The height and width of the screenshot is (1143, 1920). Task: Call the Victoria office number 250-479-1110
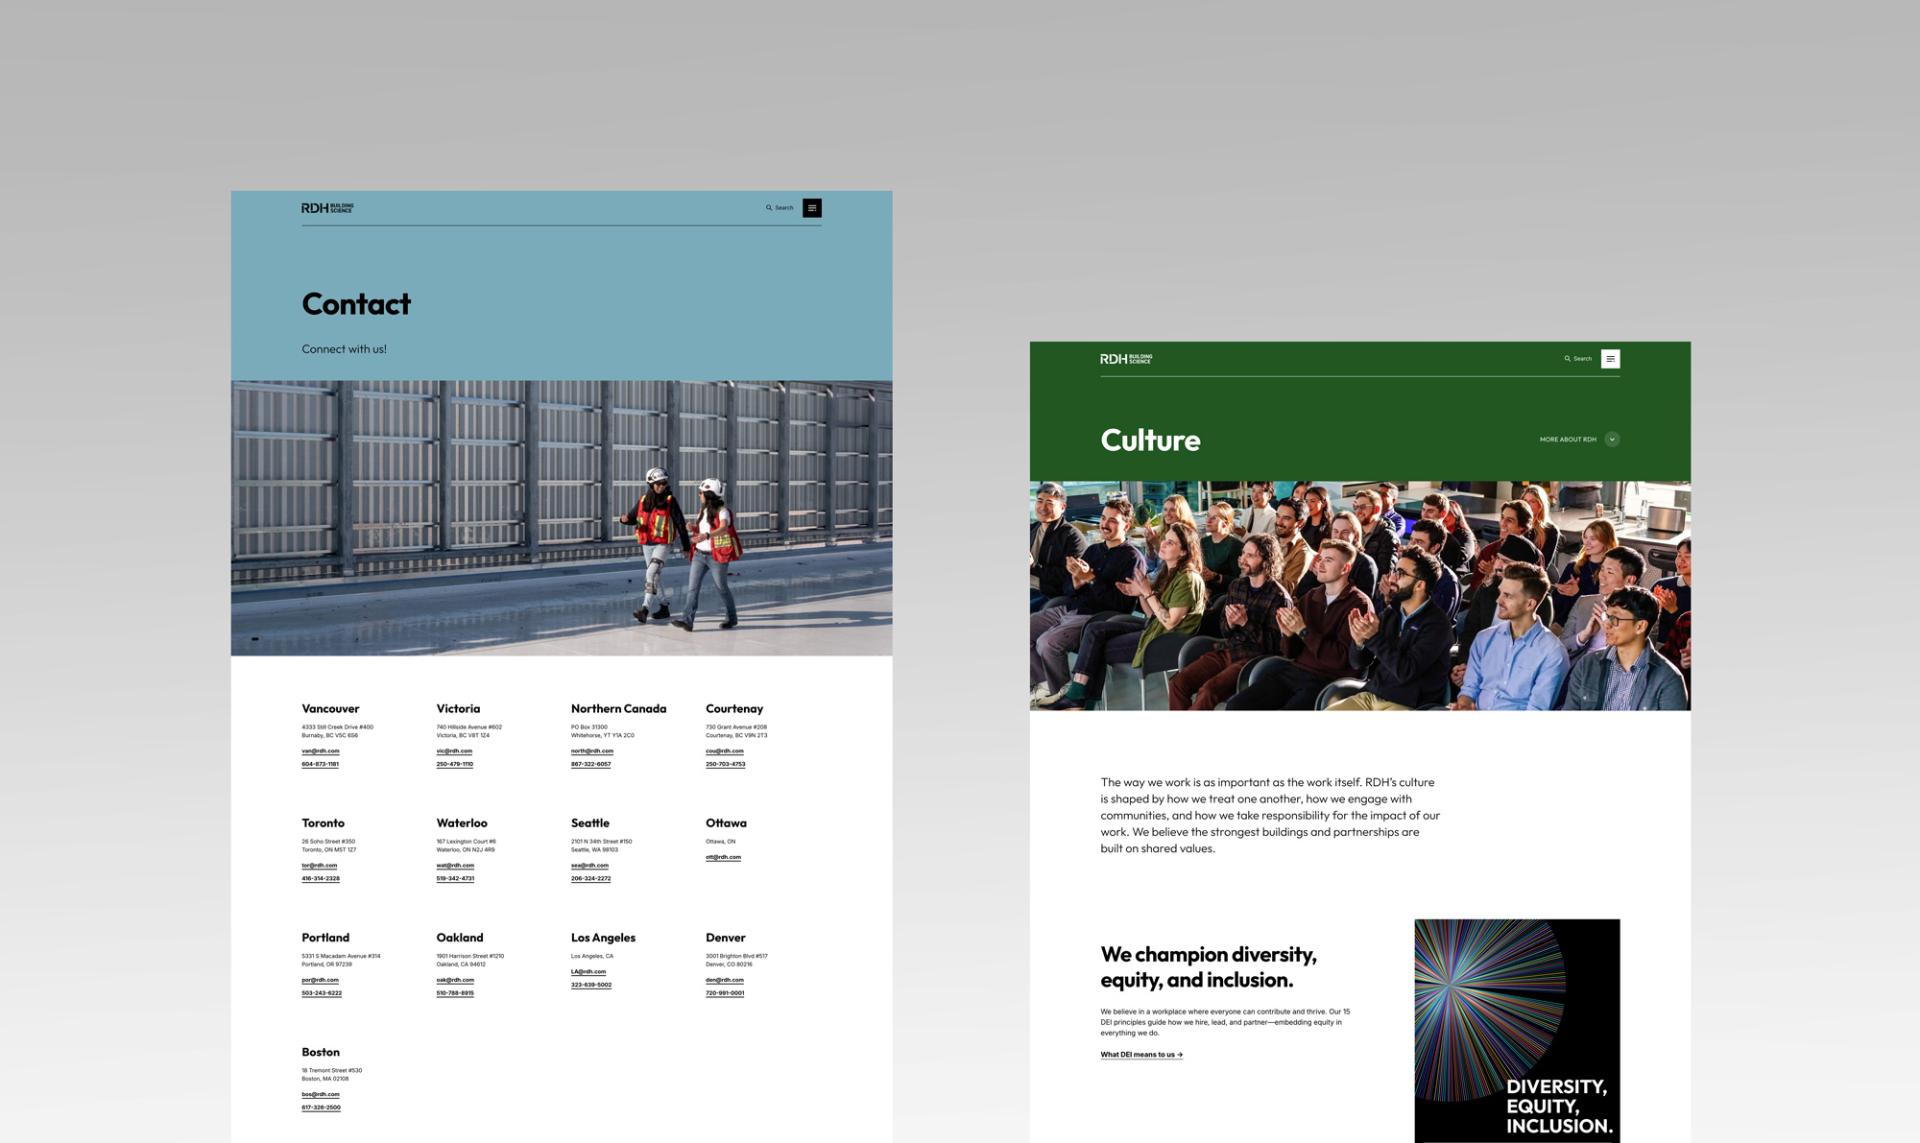[454, 764]
